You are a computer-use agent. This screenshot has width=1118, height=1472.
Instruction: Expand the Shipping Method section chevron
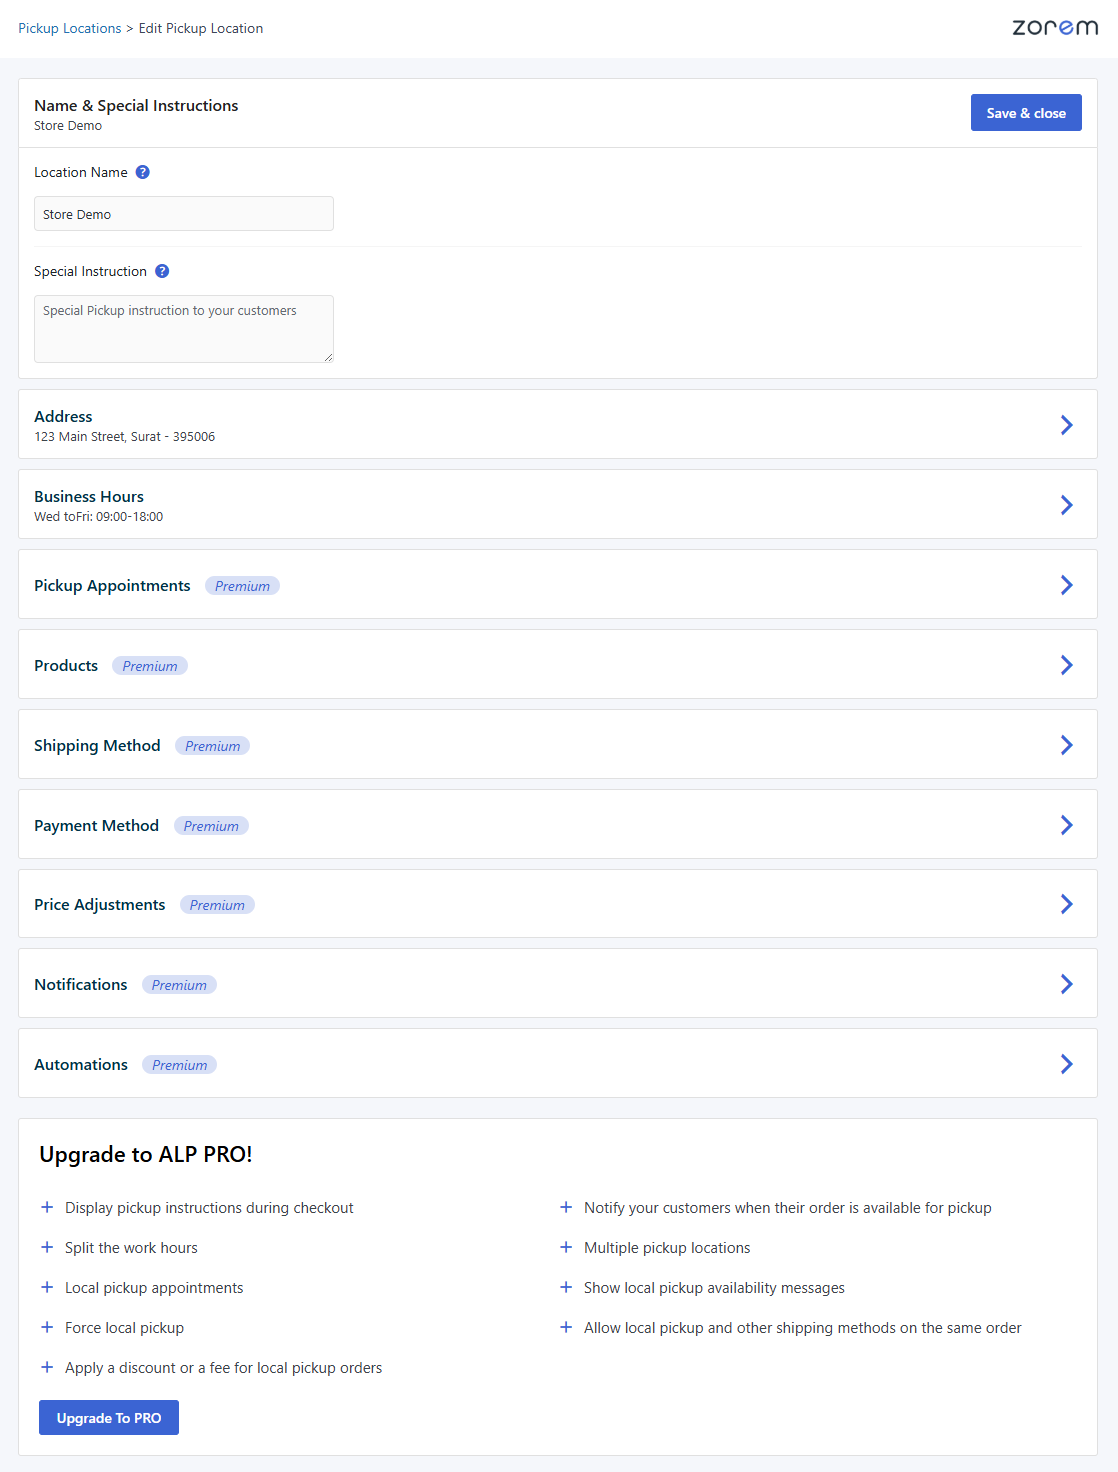(x=1067, y=745)
